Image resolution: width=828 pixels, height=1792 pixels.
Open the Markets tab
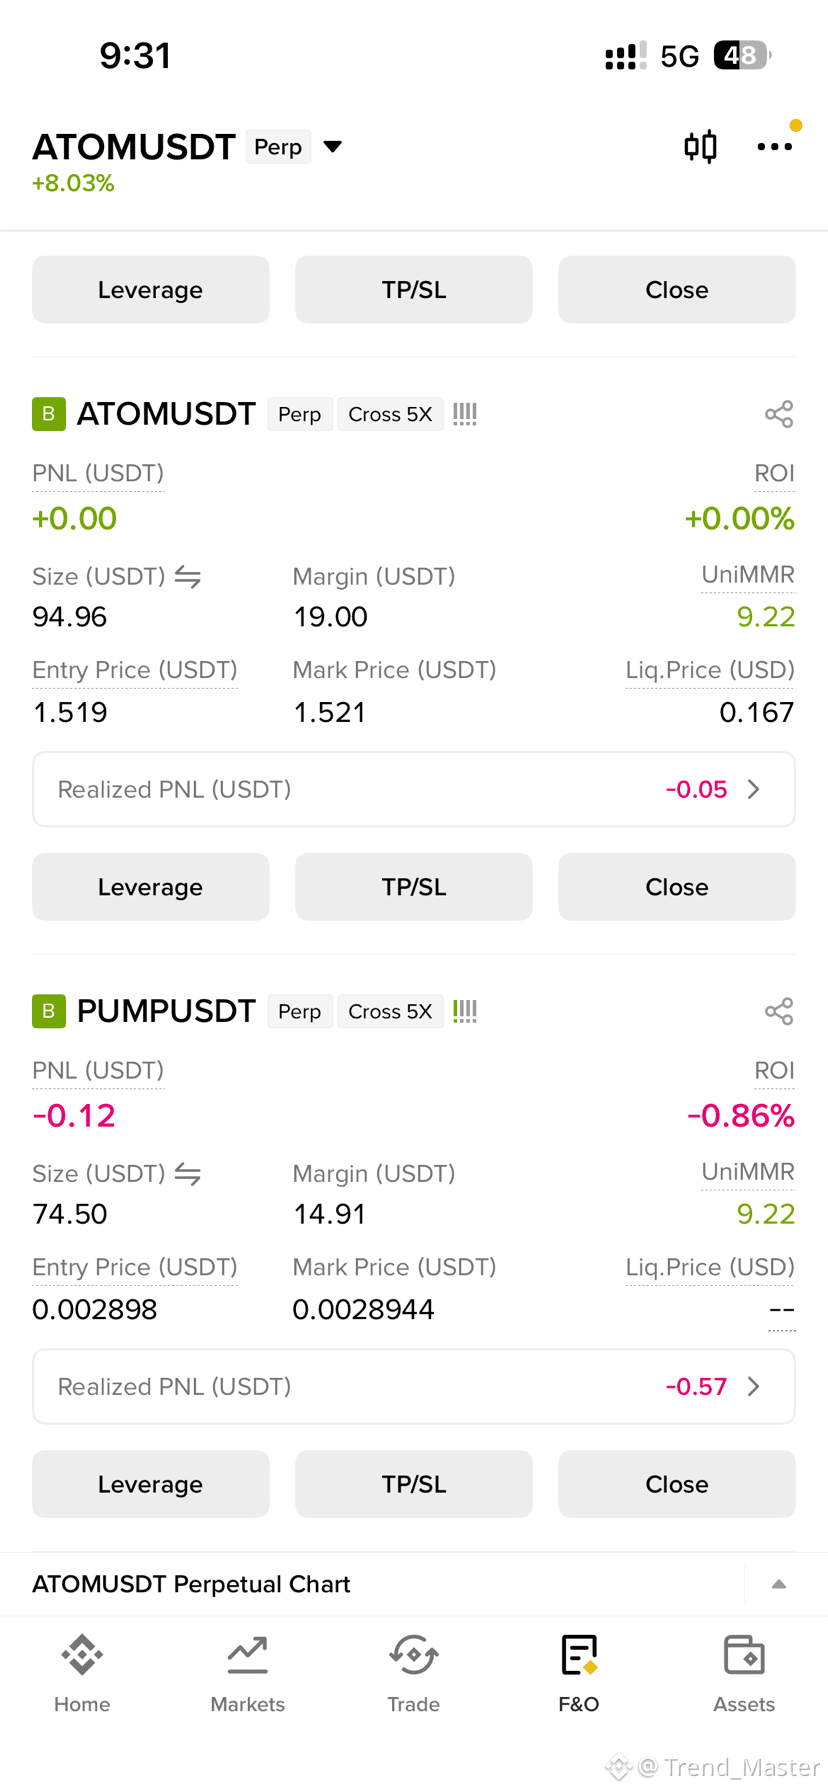point(247,1674)
